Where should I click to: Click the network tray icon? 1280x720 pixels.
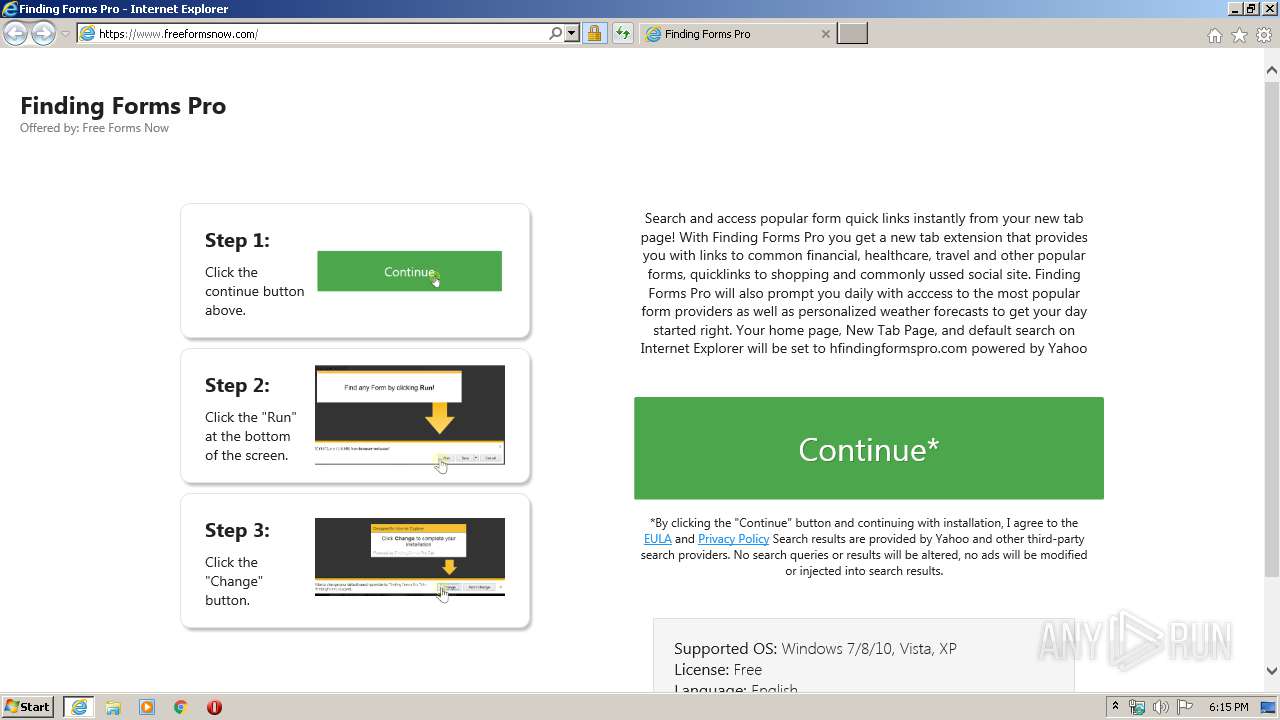click(x=1137, y=707)
